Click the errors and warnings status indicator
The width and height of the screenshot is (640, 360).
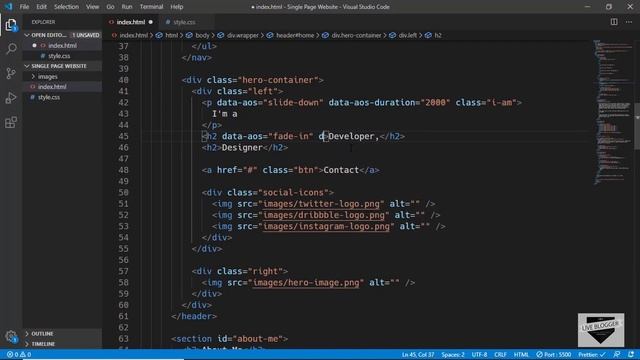click(x=19, y=354)
